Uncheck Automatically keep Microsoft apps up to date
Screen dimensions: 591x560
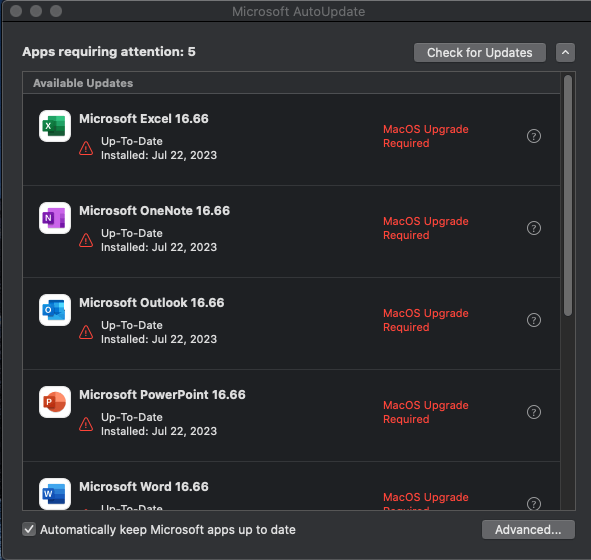coord(29,529)
